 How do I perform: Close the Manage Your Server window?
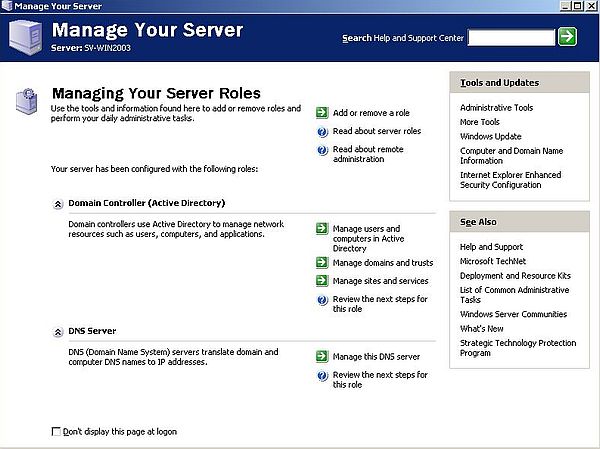[591, 6]
